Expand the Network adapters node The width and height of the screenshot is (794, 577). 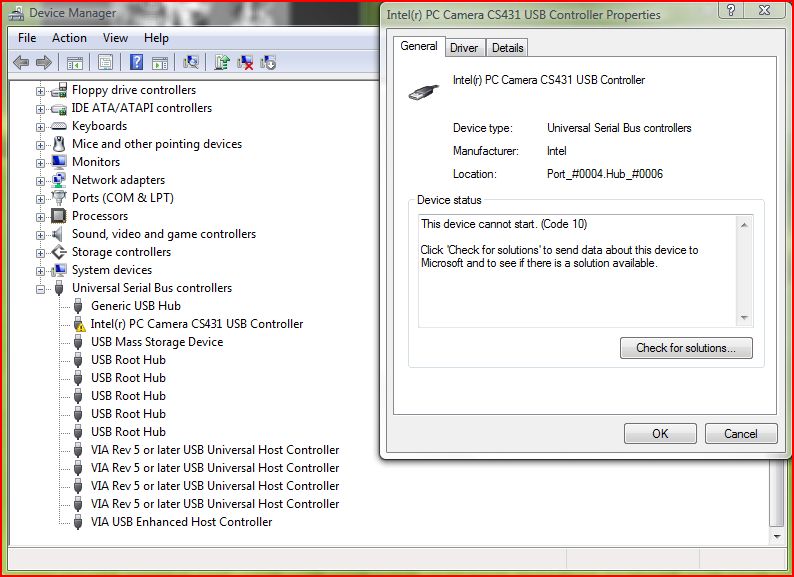click(40, 181)
